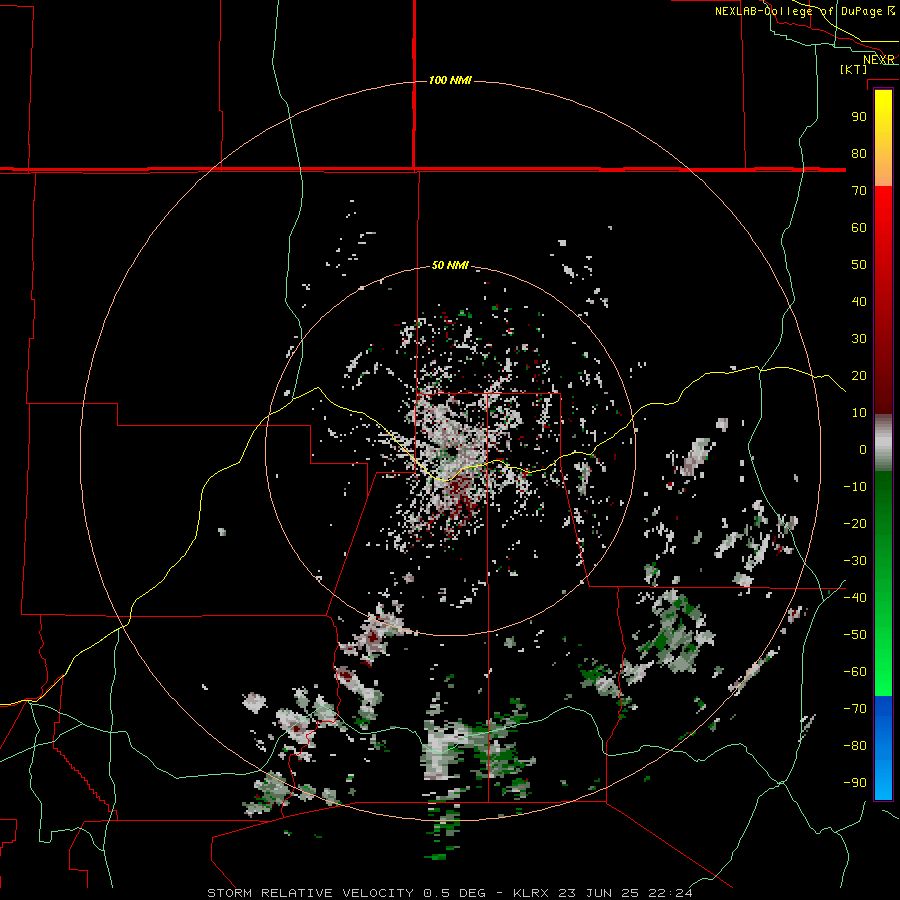Click the "50 NMI" range ring label
Viewport: 900px width, 900px height.
pos(450,265)
